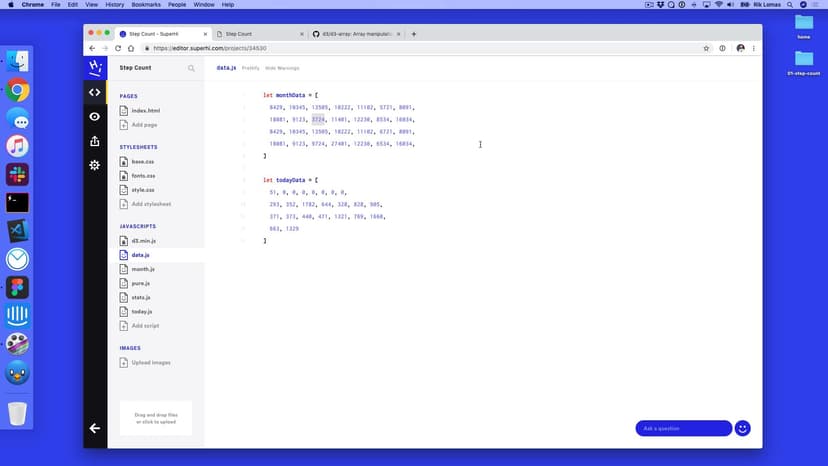This screenshot has width=828, height=466.
Task: Click the back arrow at sidebar bottom
Action: 95,428
